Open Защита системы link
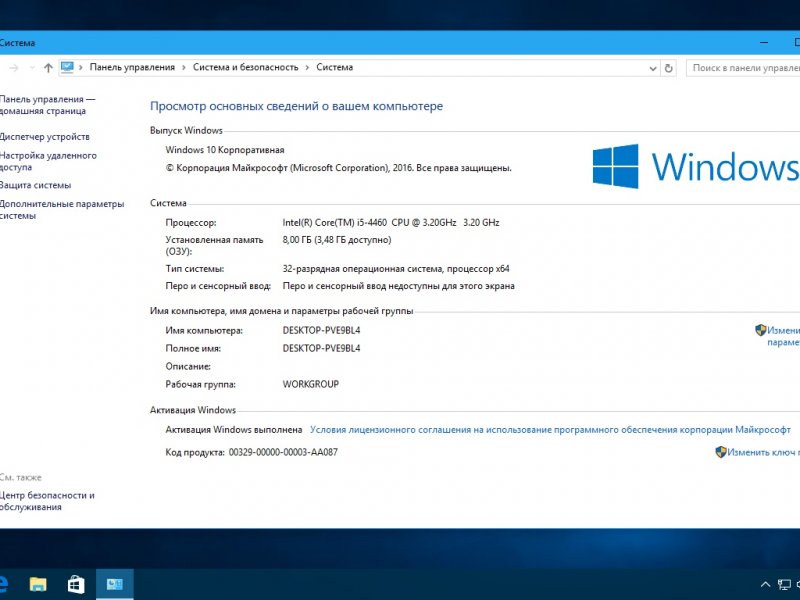800x600 pixels. [35, 185]
